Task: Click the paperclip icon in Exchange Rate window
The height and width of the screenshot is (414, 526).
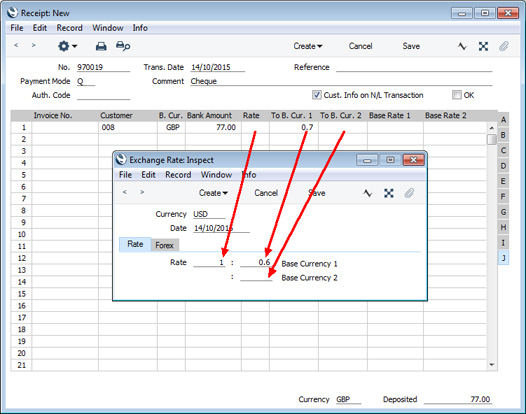Action: click(409, 193)
